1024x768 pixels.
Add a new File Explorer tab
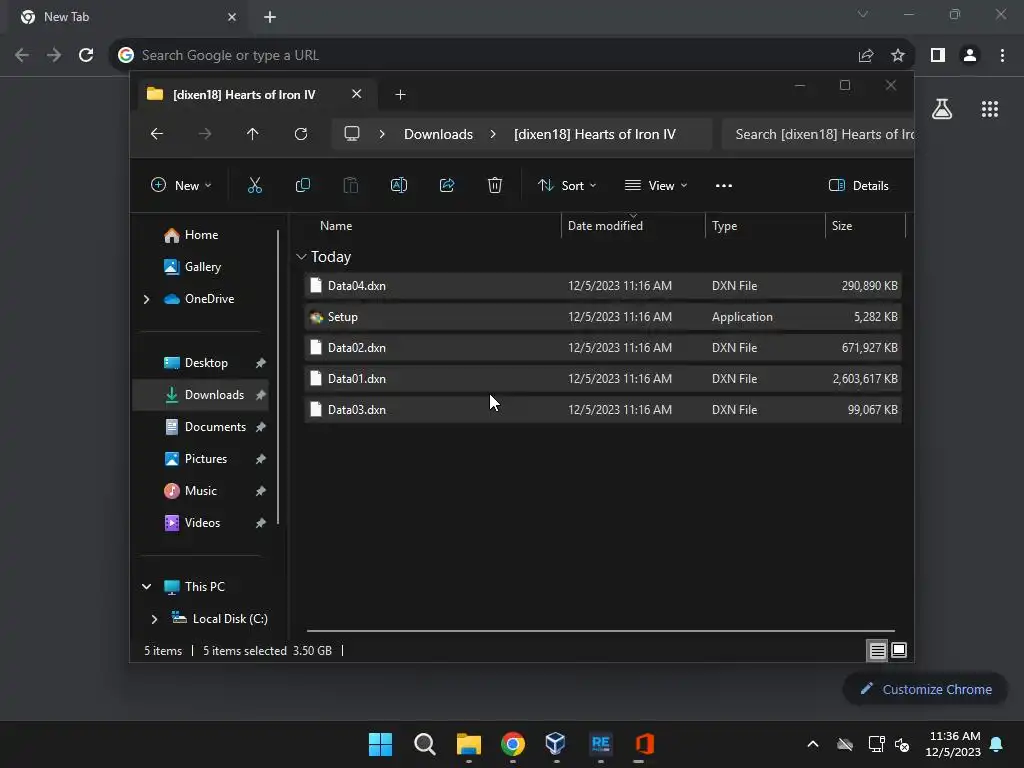point(400,95)
